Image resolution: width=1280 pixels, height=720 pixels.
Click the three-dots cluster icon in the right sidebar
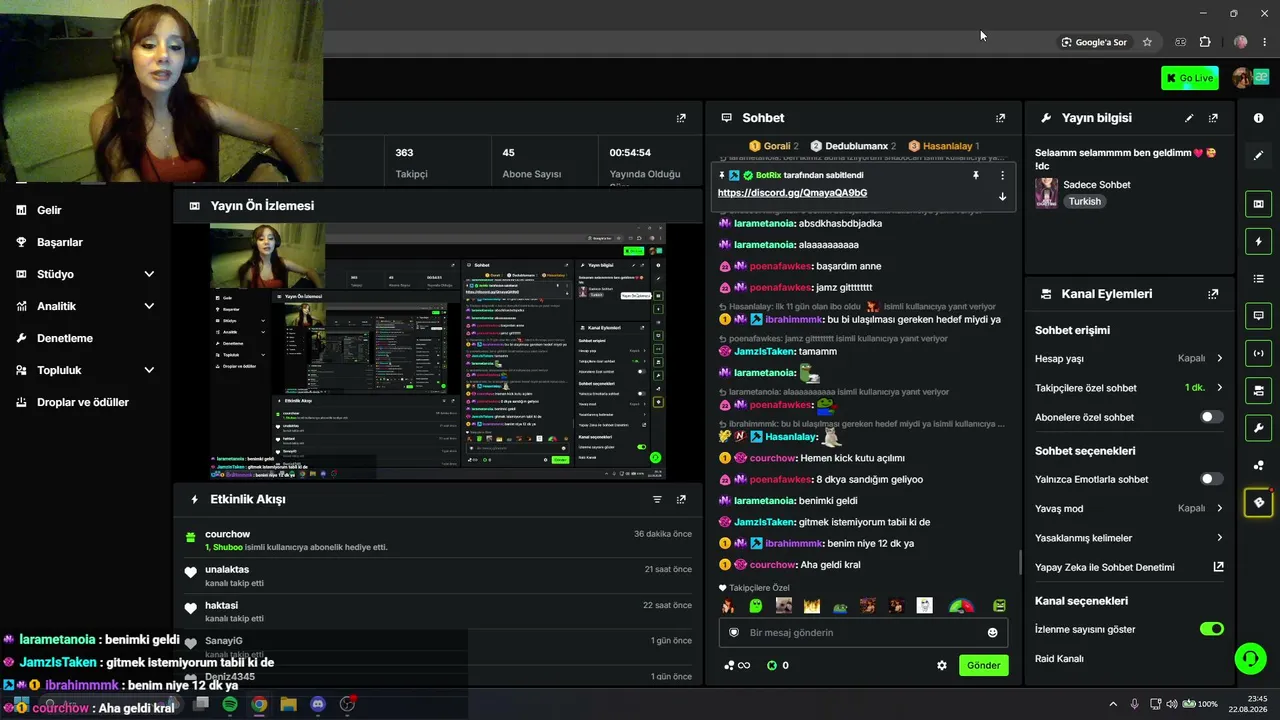coord(1258,465)
